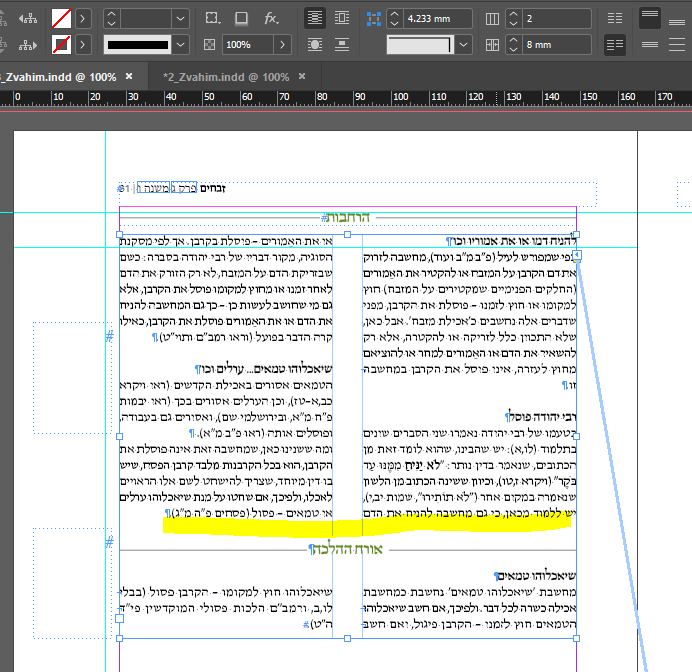This screenshot has height=672, width=692.
Task: Click the fx object effects icon
Action: pos(271,18)
